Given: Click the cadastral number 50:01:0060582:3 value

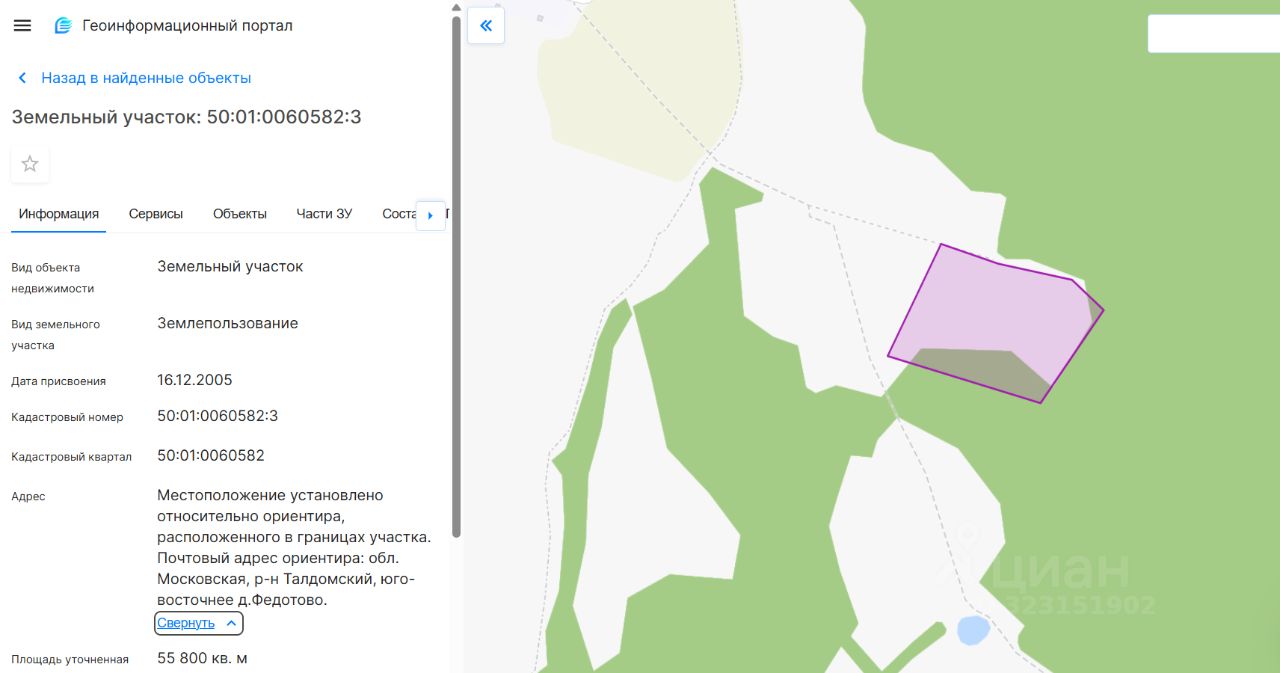Looking at the screenshot, I should click(x=218, y=416).
